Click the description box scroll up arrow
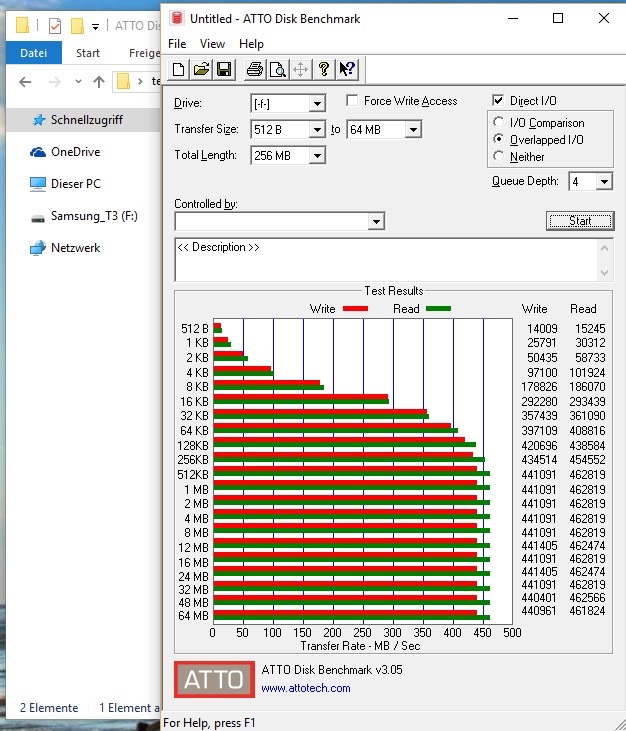The image size is (626, 731). 605,248
